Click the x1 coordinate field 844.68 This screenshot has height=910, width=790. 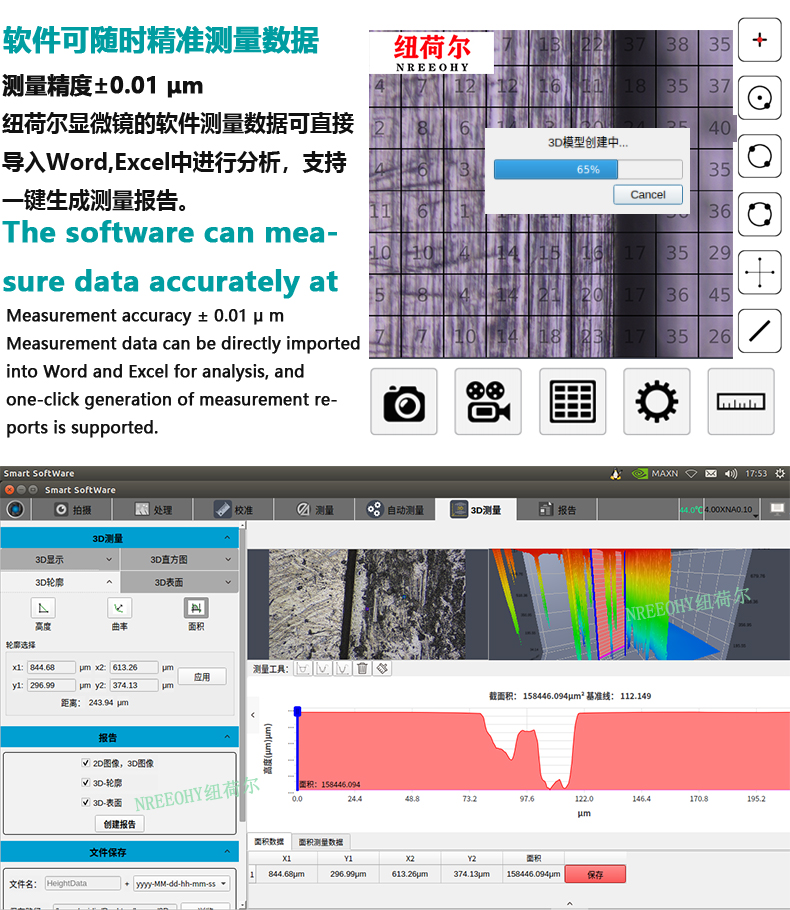pyautogui.click(x=51, y=667)
